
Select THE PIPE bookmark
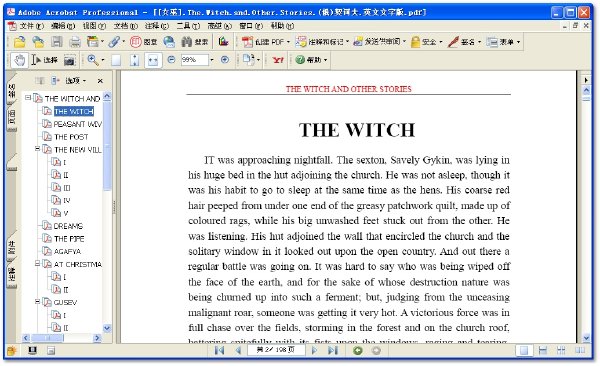[x=69, y=239]
